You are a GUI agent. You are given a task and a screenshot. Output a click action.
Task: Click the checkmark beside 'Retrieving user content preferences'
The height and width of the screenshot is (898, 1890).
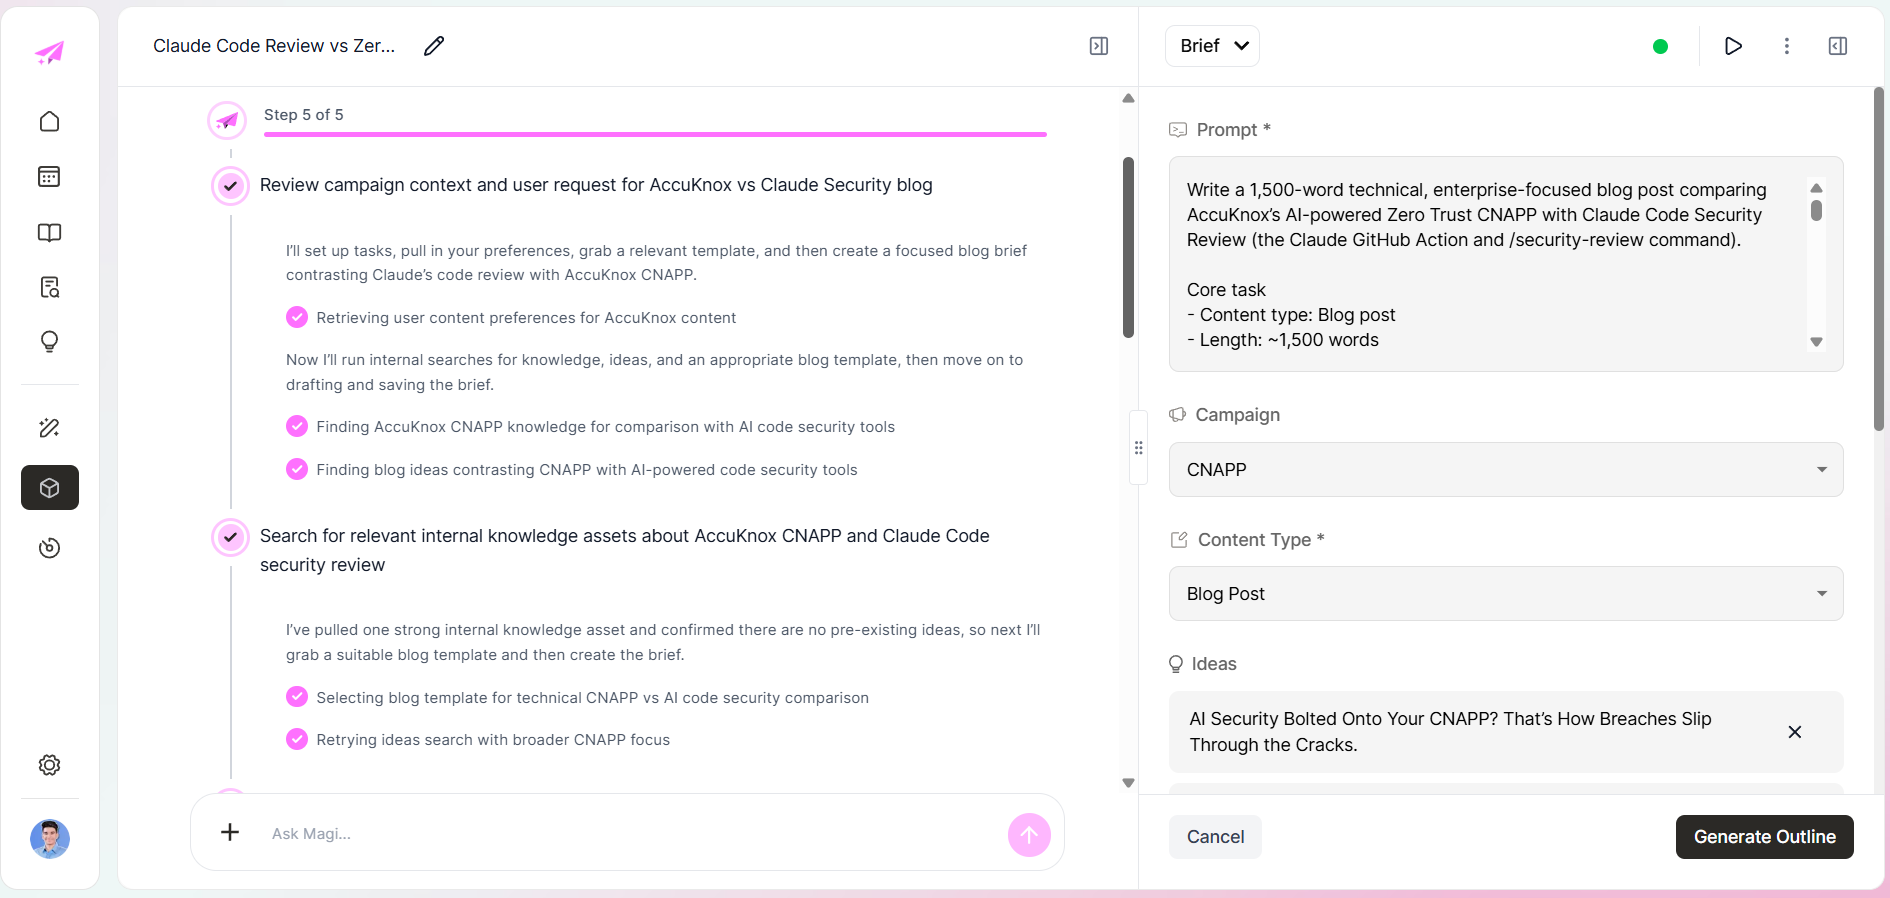(297, 317)
